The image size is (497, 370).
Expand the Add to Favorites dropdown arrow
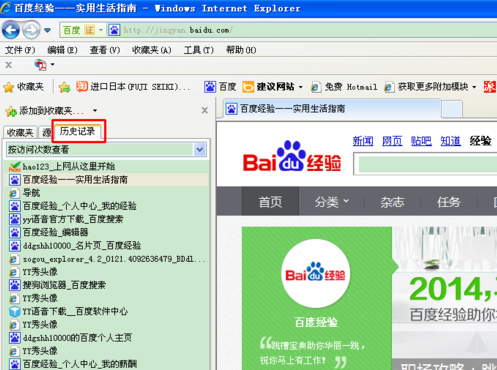[x=95, y=110]
